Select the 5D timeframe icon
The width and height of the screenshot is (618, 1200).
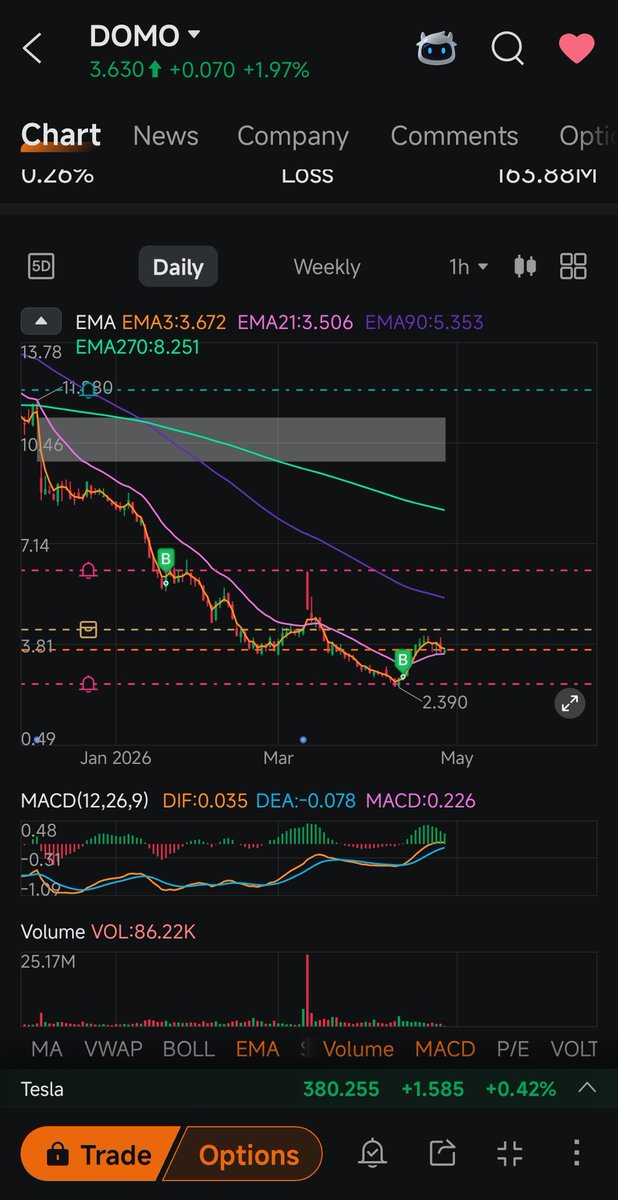pyautogui.click(x=41, y=266)
